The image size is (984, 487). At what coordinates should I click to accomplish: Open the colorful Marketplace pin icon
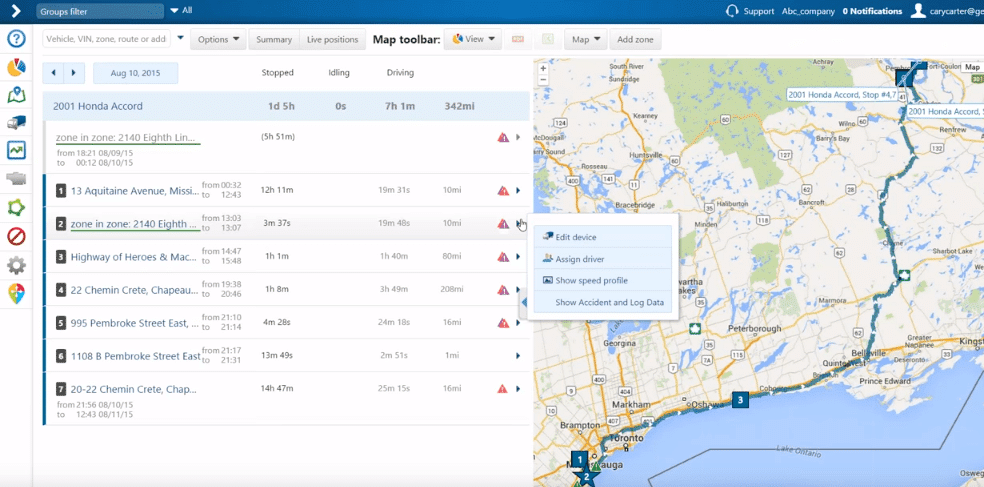tap(16, 294)
